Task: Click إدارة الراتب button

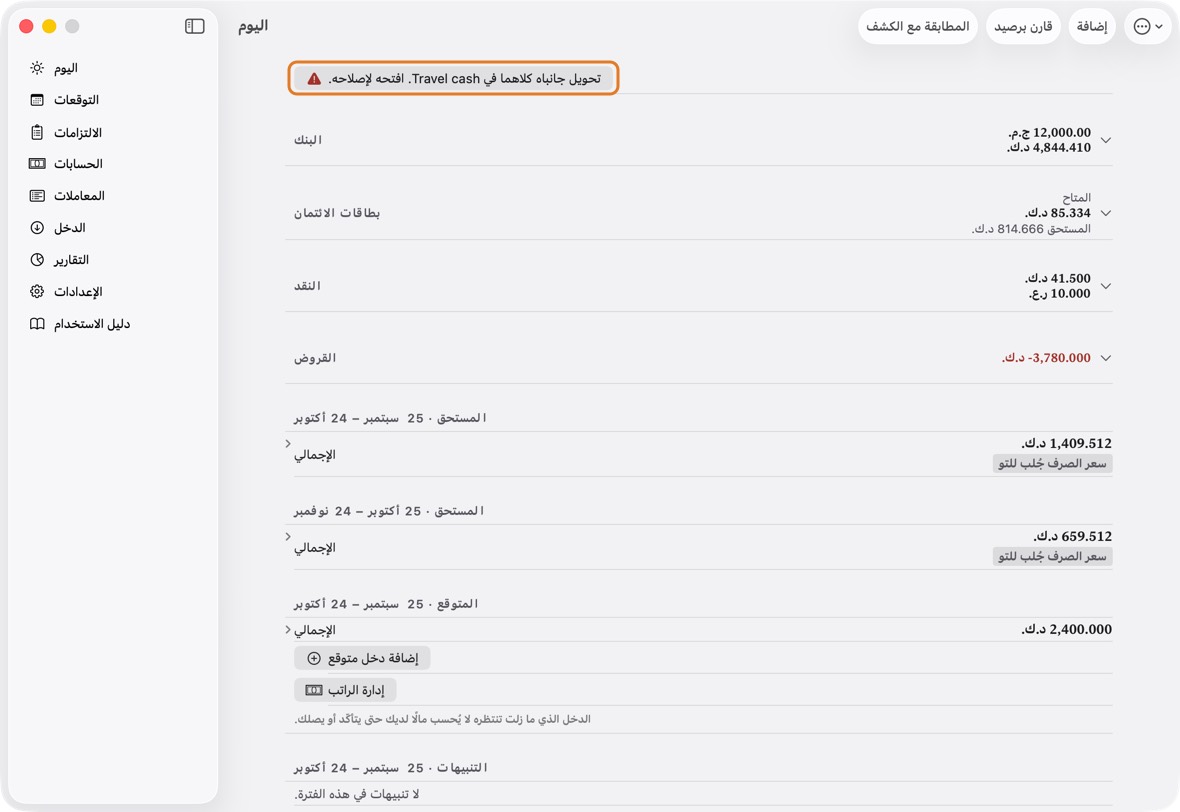Action: [345, 690]
